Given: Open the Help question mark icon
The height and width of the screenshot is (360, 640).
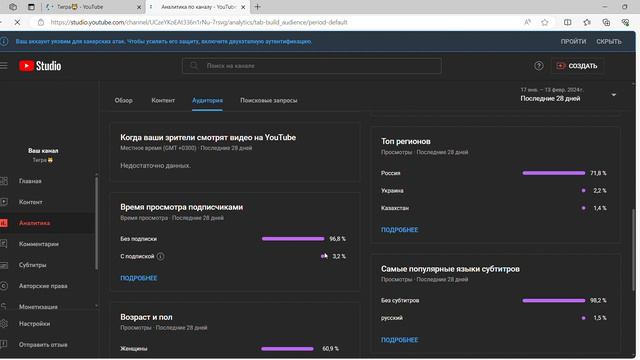Looking at the screenshot, I should [x=539, y=66].
